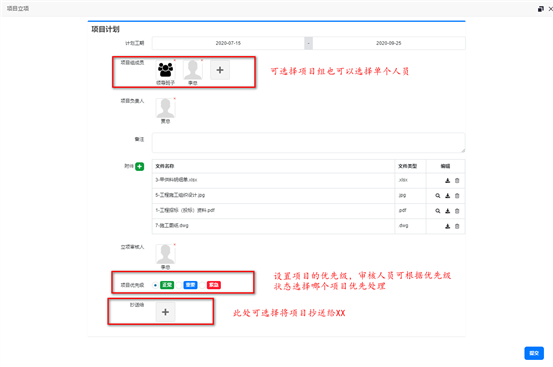Viewport: 553px width, 367px height.
Task: Click the red 紧急 priority tag
Action: pos(214,285)
